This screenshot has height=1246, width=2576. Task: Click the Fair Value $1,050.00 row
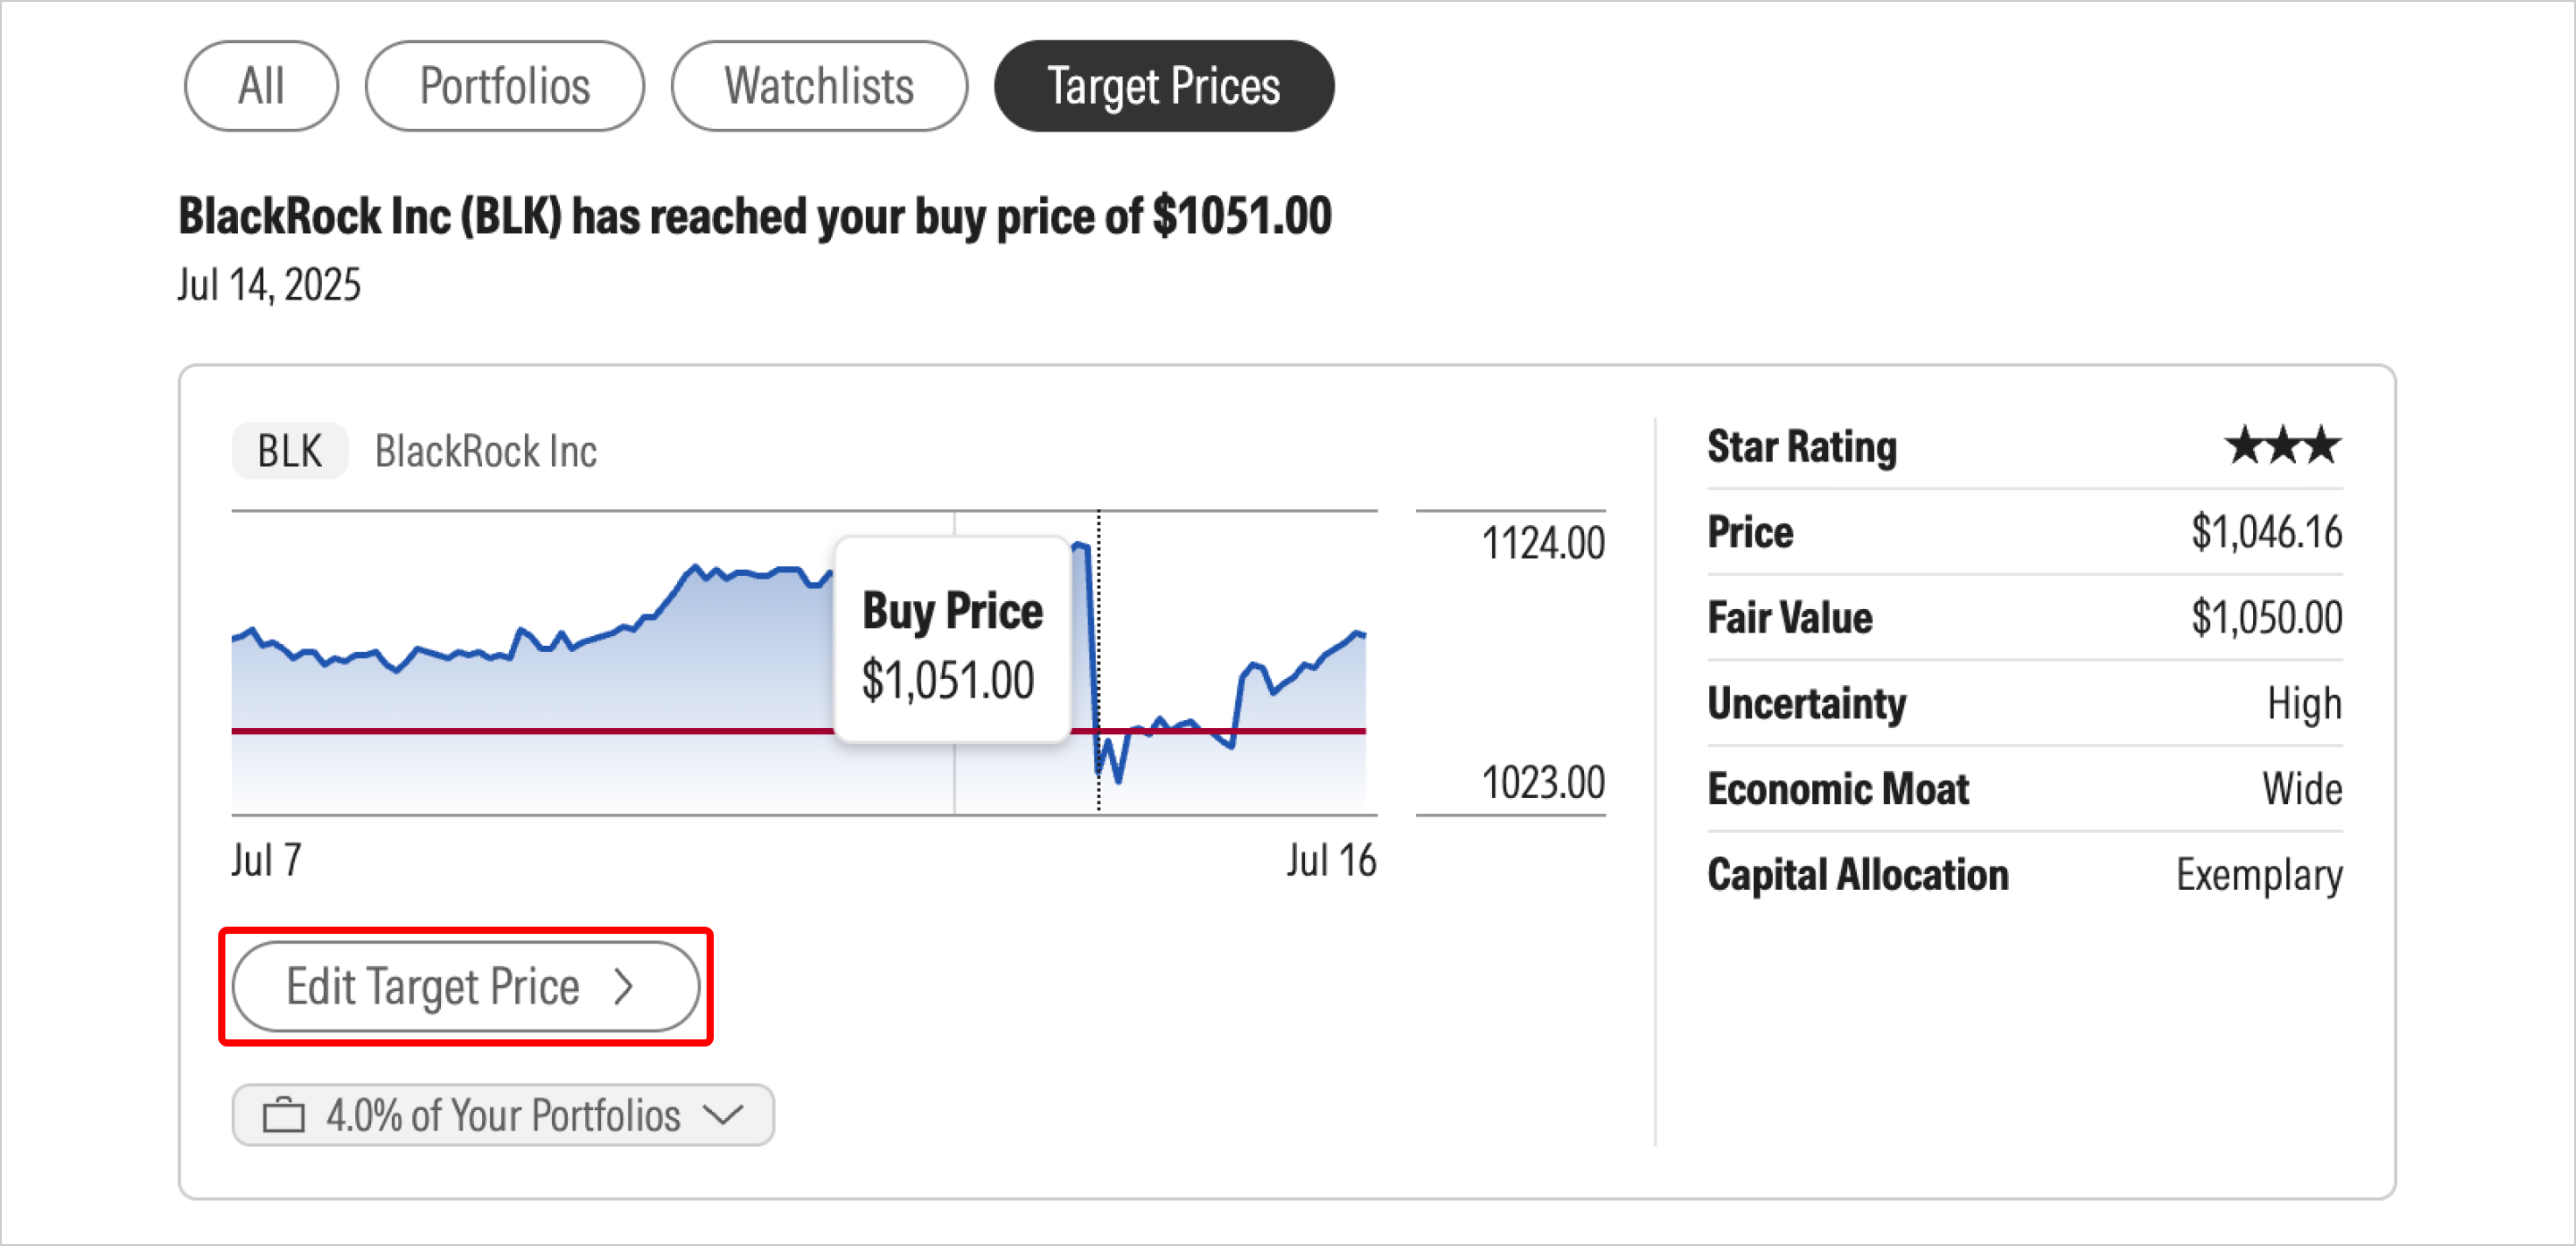click(x=2024, y=618)
